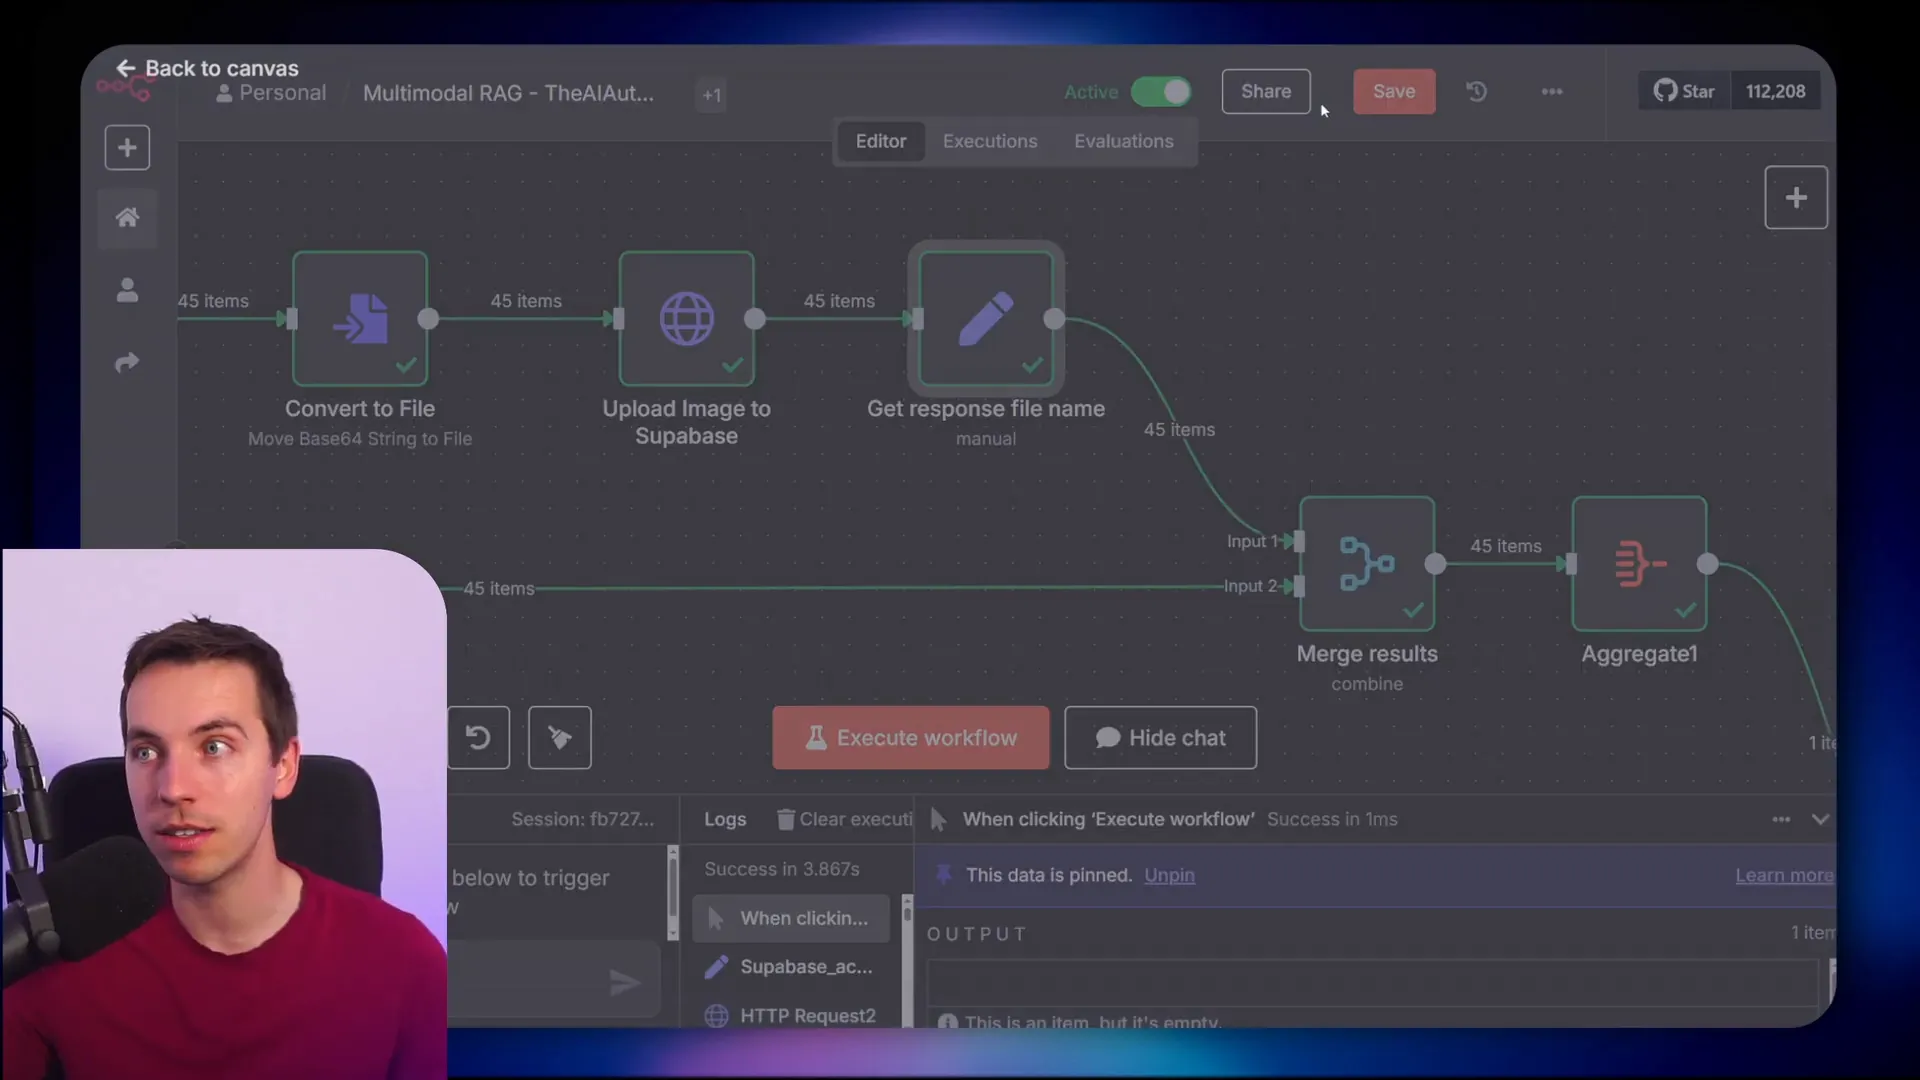Screen dimensions: 1920x1080
Task: Toggle the Active workflow switch
Action: coord(1161,92)
